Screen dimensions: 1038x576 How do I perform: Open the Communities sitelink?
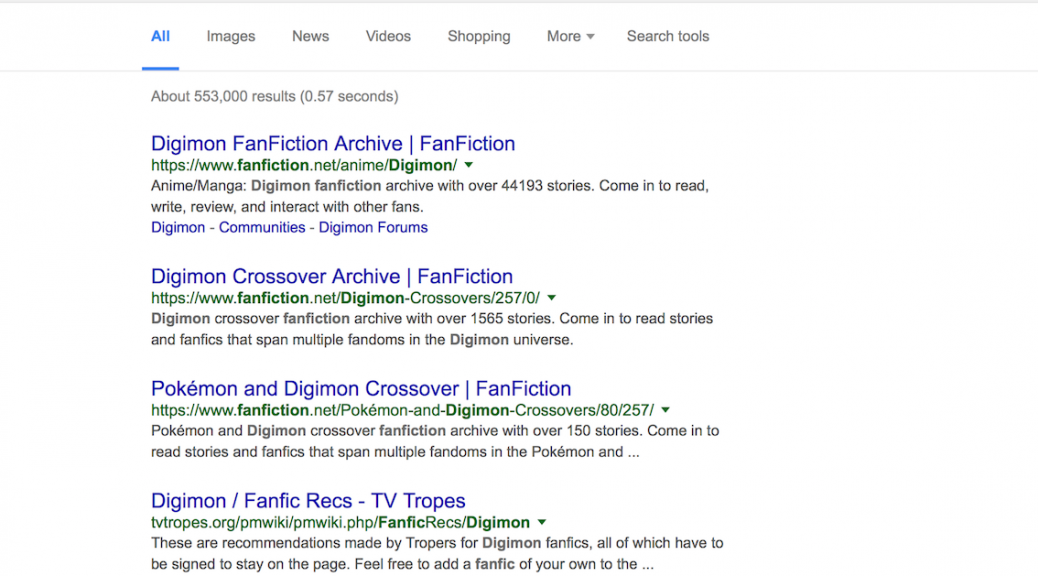pyautogui.click(x=262, y=227)
